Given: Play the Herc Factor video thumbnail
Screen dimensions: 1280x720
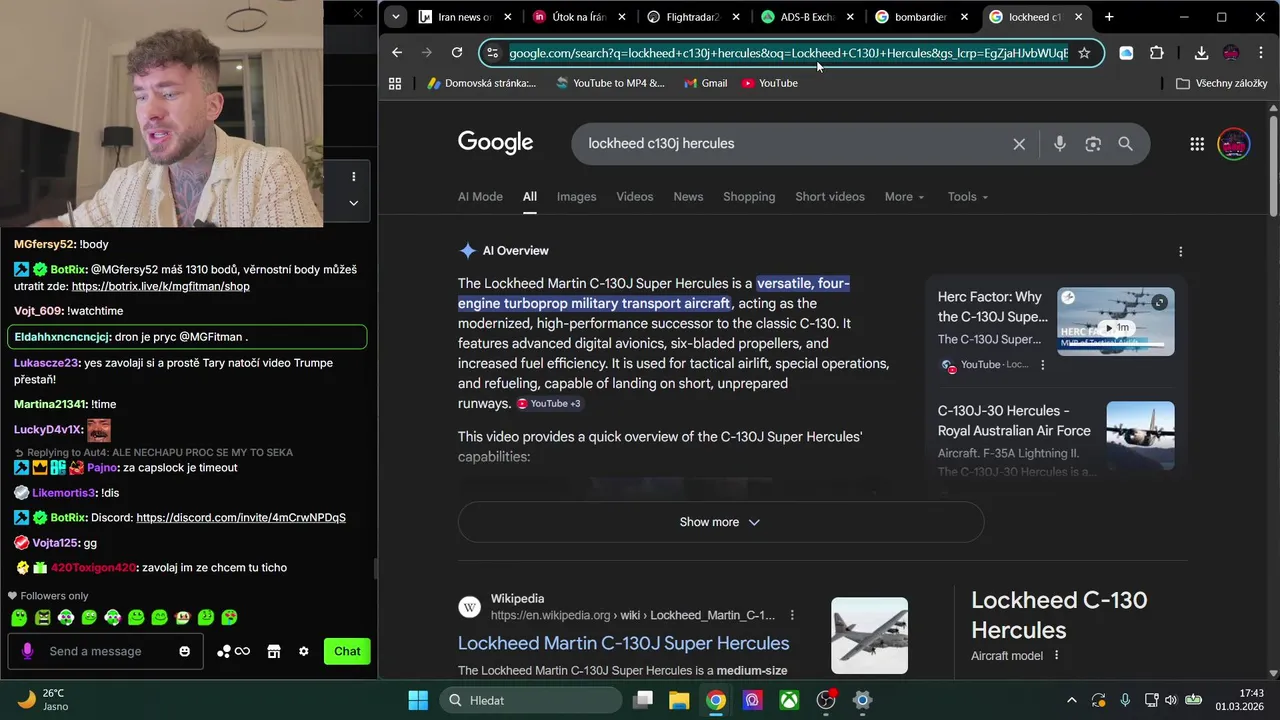Looking at the screenshot, I should pyautogui.click(x=1116, y=322).
